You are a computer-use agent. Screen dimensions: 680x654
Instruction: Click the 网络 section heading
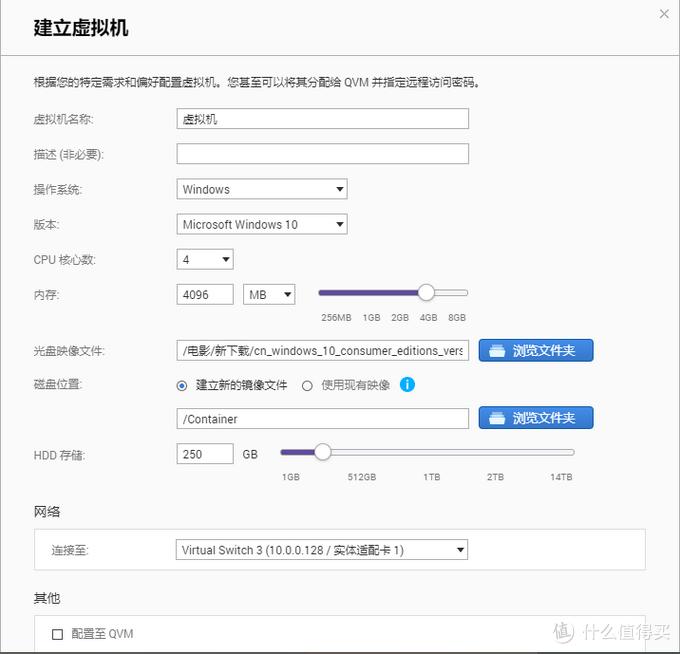click(47, 512)
